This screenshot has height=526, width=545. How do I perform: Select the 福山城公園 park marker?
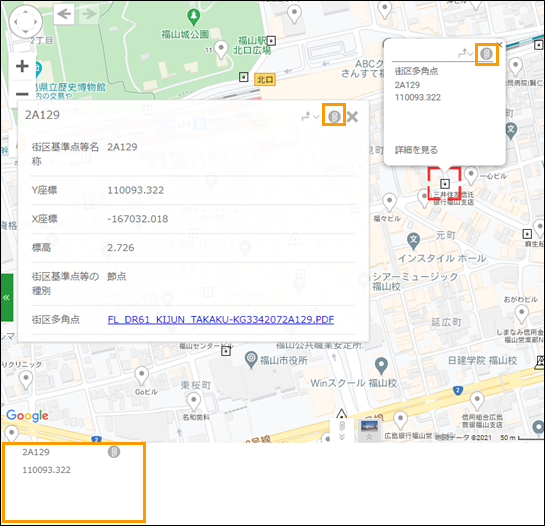point(194,17)
